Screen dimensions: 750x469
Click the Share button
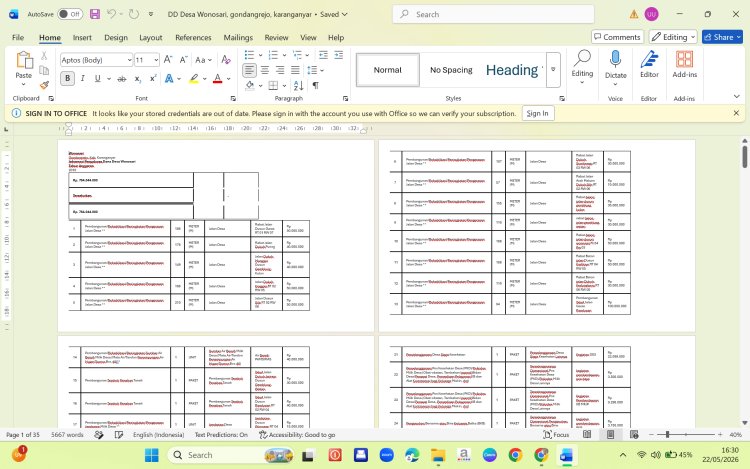[x=722, y=37]
